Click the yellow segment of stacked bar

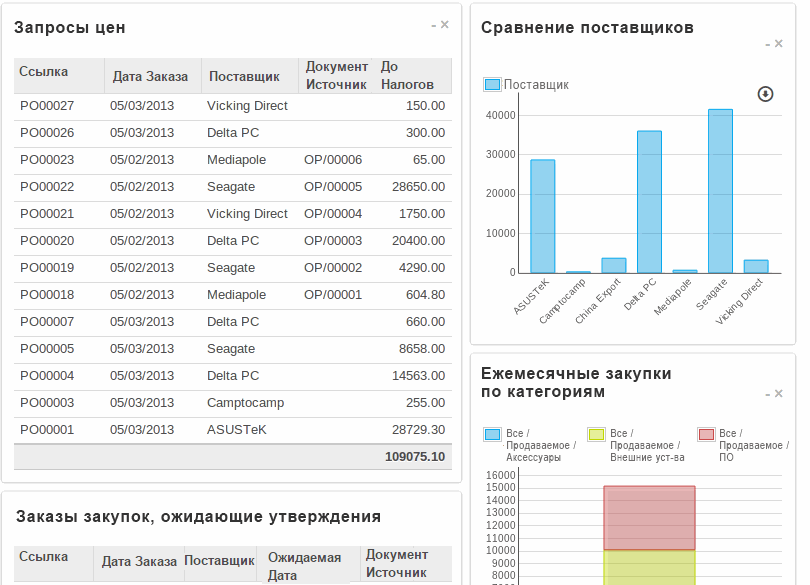coord(649,567)
